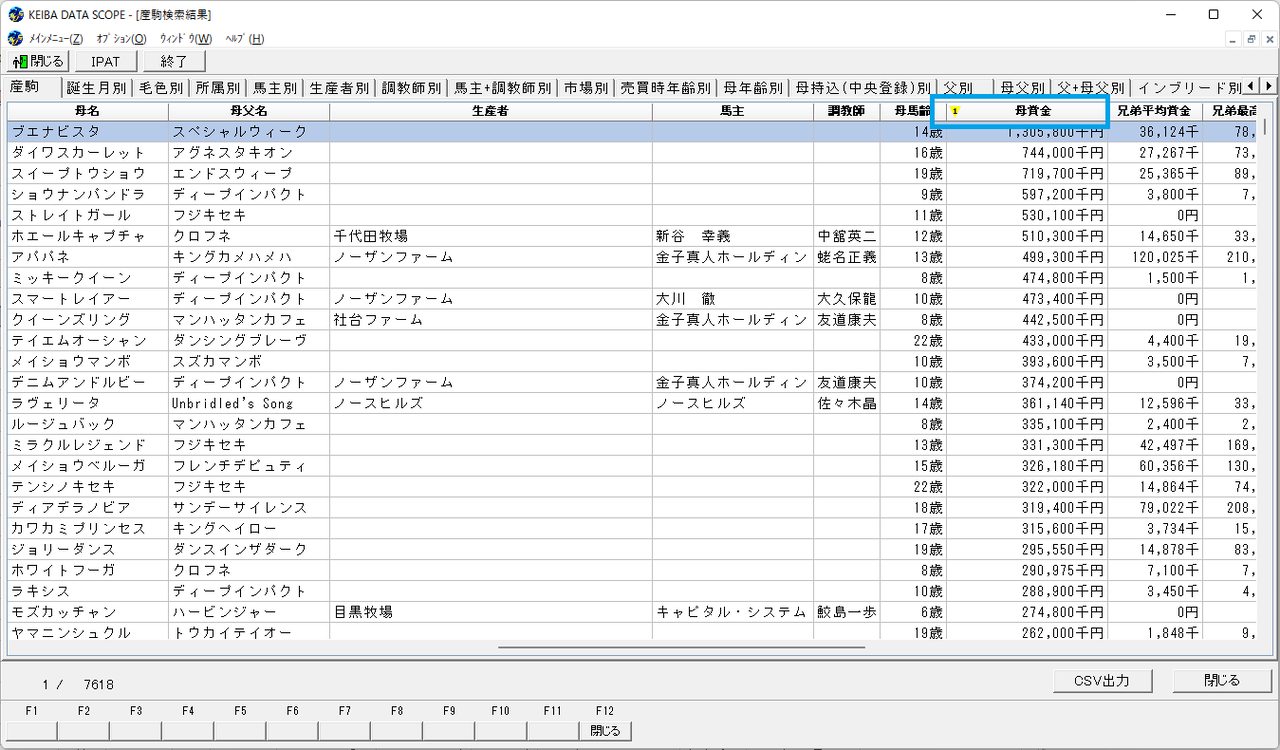Image resolution: width=1280 pixels, height=750 pixels.
Task: Select the 中舘英二 trainer cell
Action: point(847,236)
